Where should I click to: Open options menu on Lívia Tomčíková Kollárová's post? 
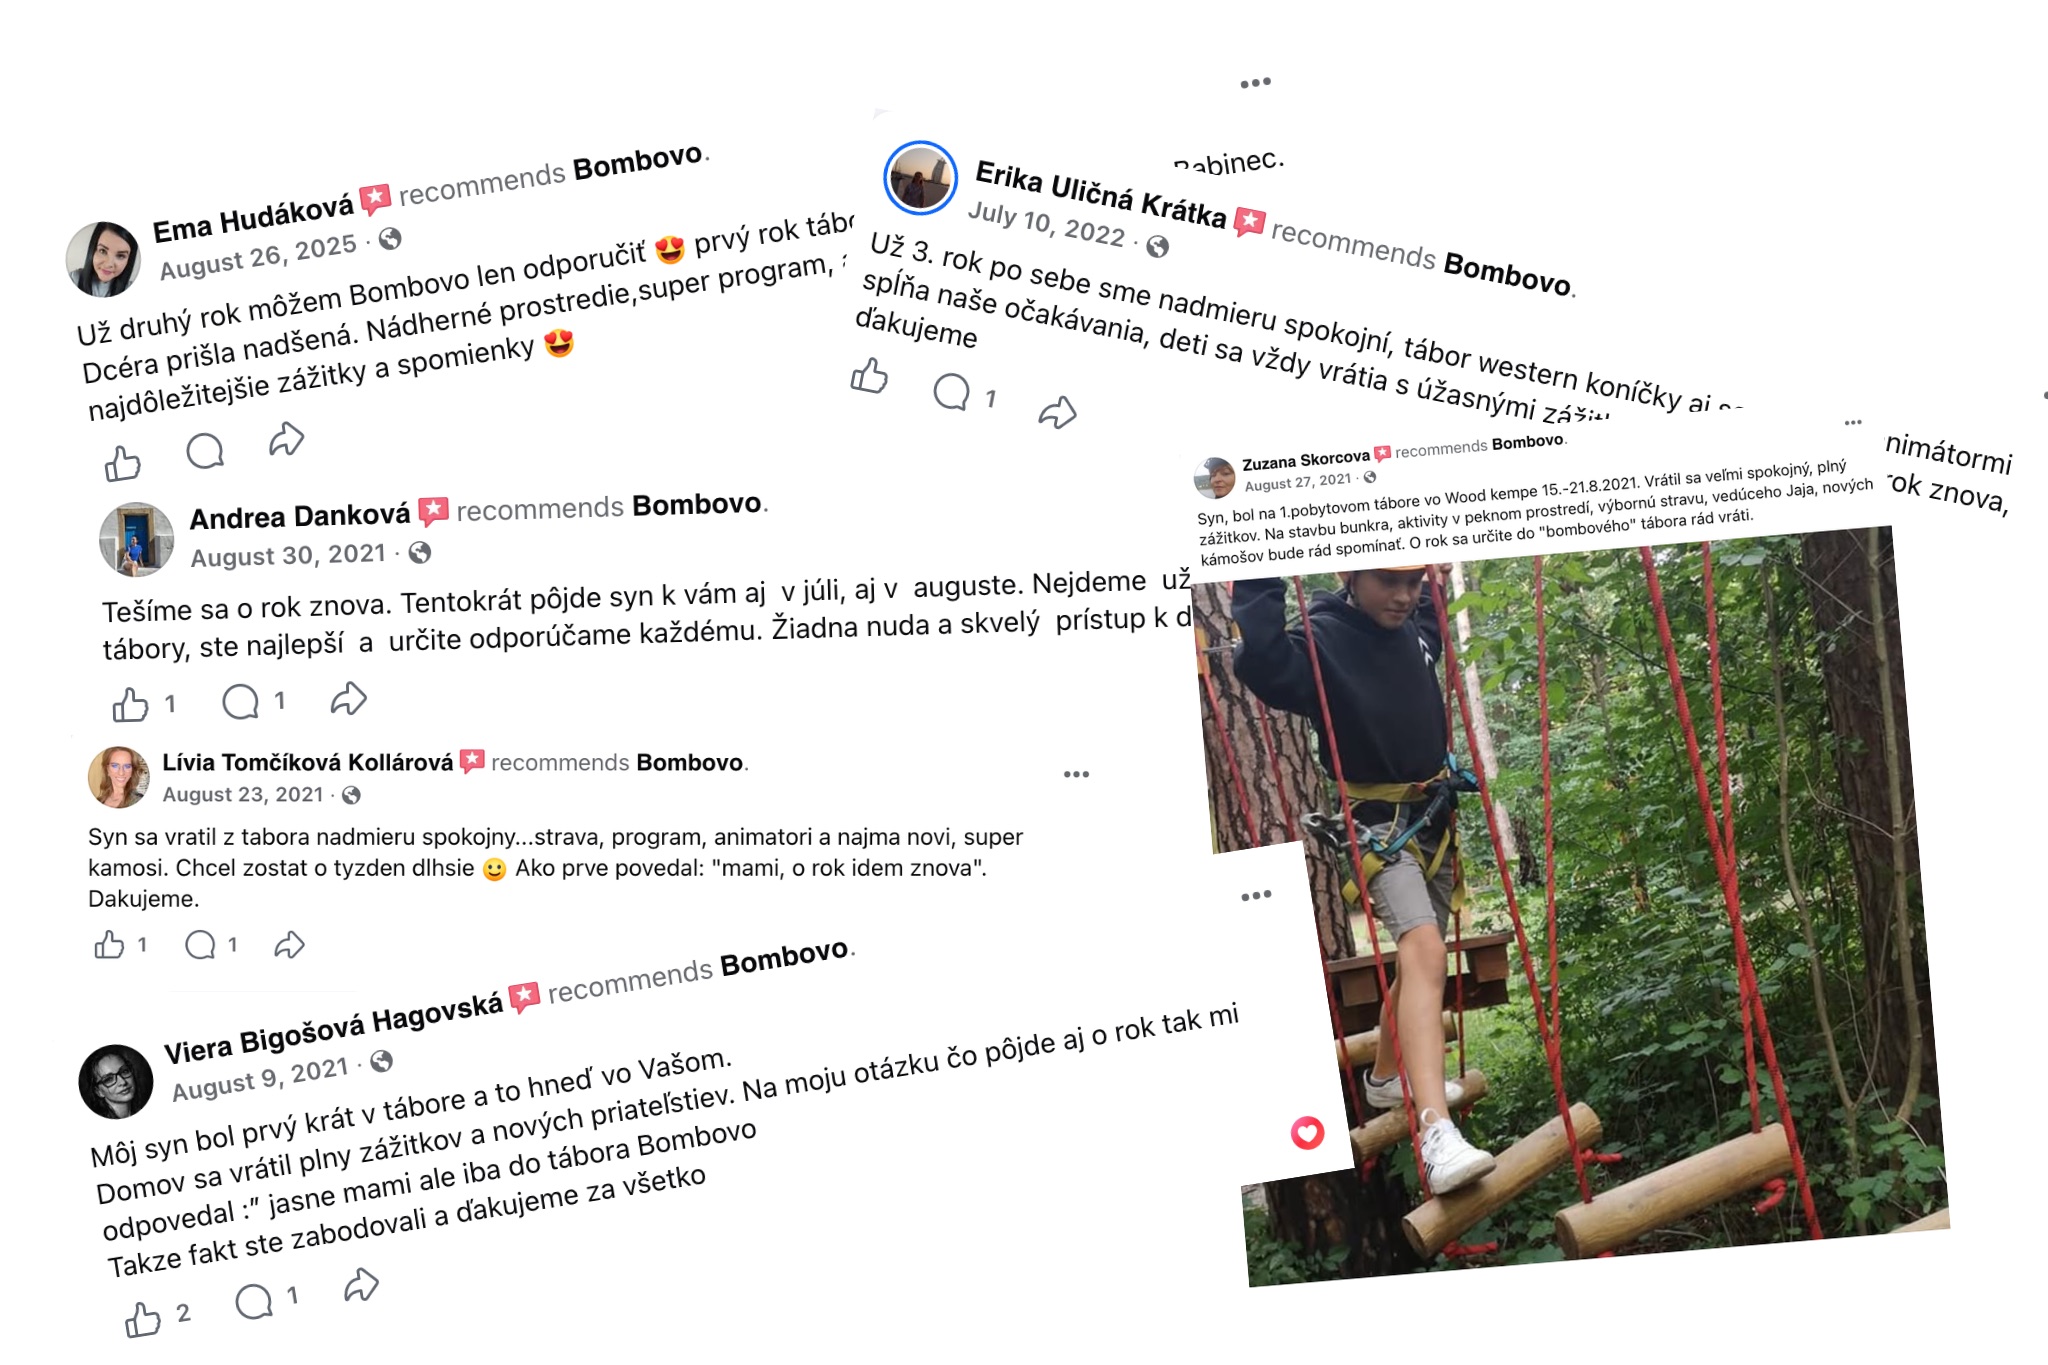[x=1076, y=774]
